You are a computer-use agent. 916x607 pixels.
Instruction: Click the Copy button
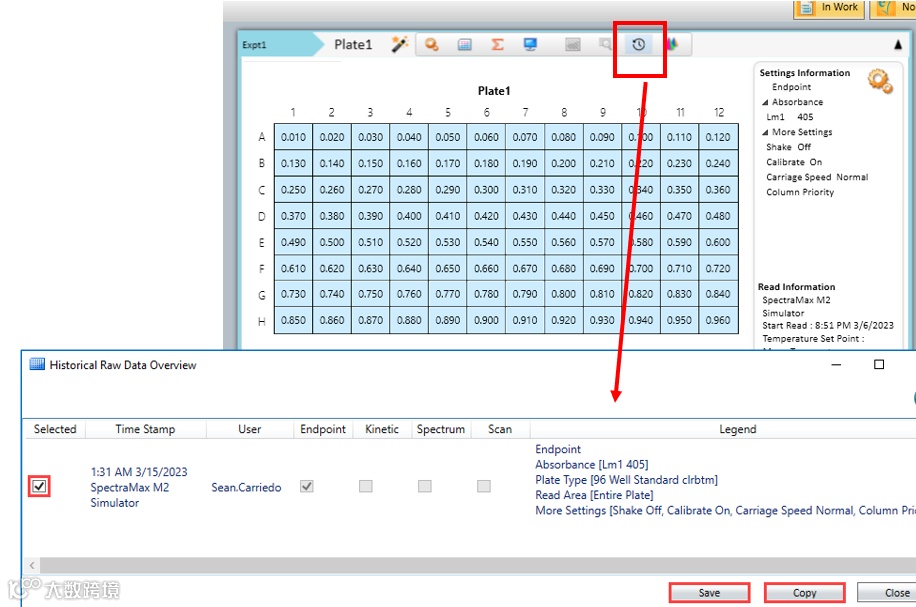pyautogui.click(x=804, y=593)
